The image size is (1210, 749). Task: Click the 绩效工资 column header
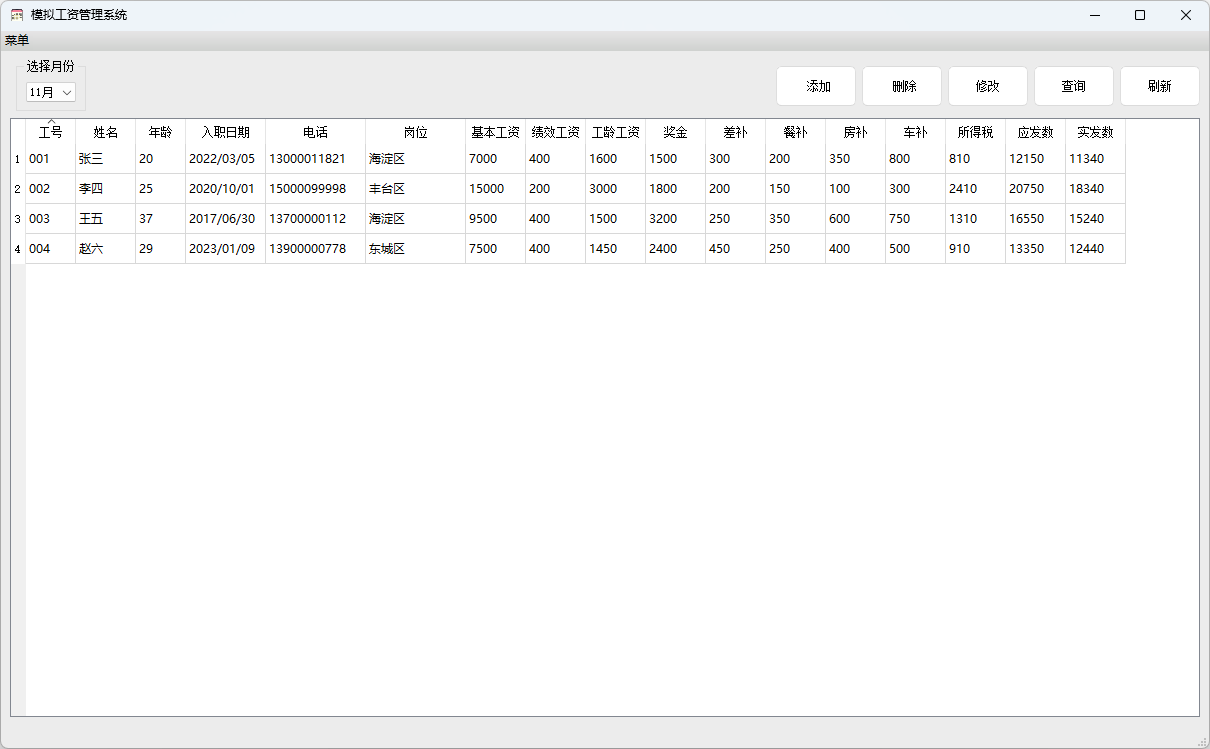tap(556, 132)
